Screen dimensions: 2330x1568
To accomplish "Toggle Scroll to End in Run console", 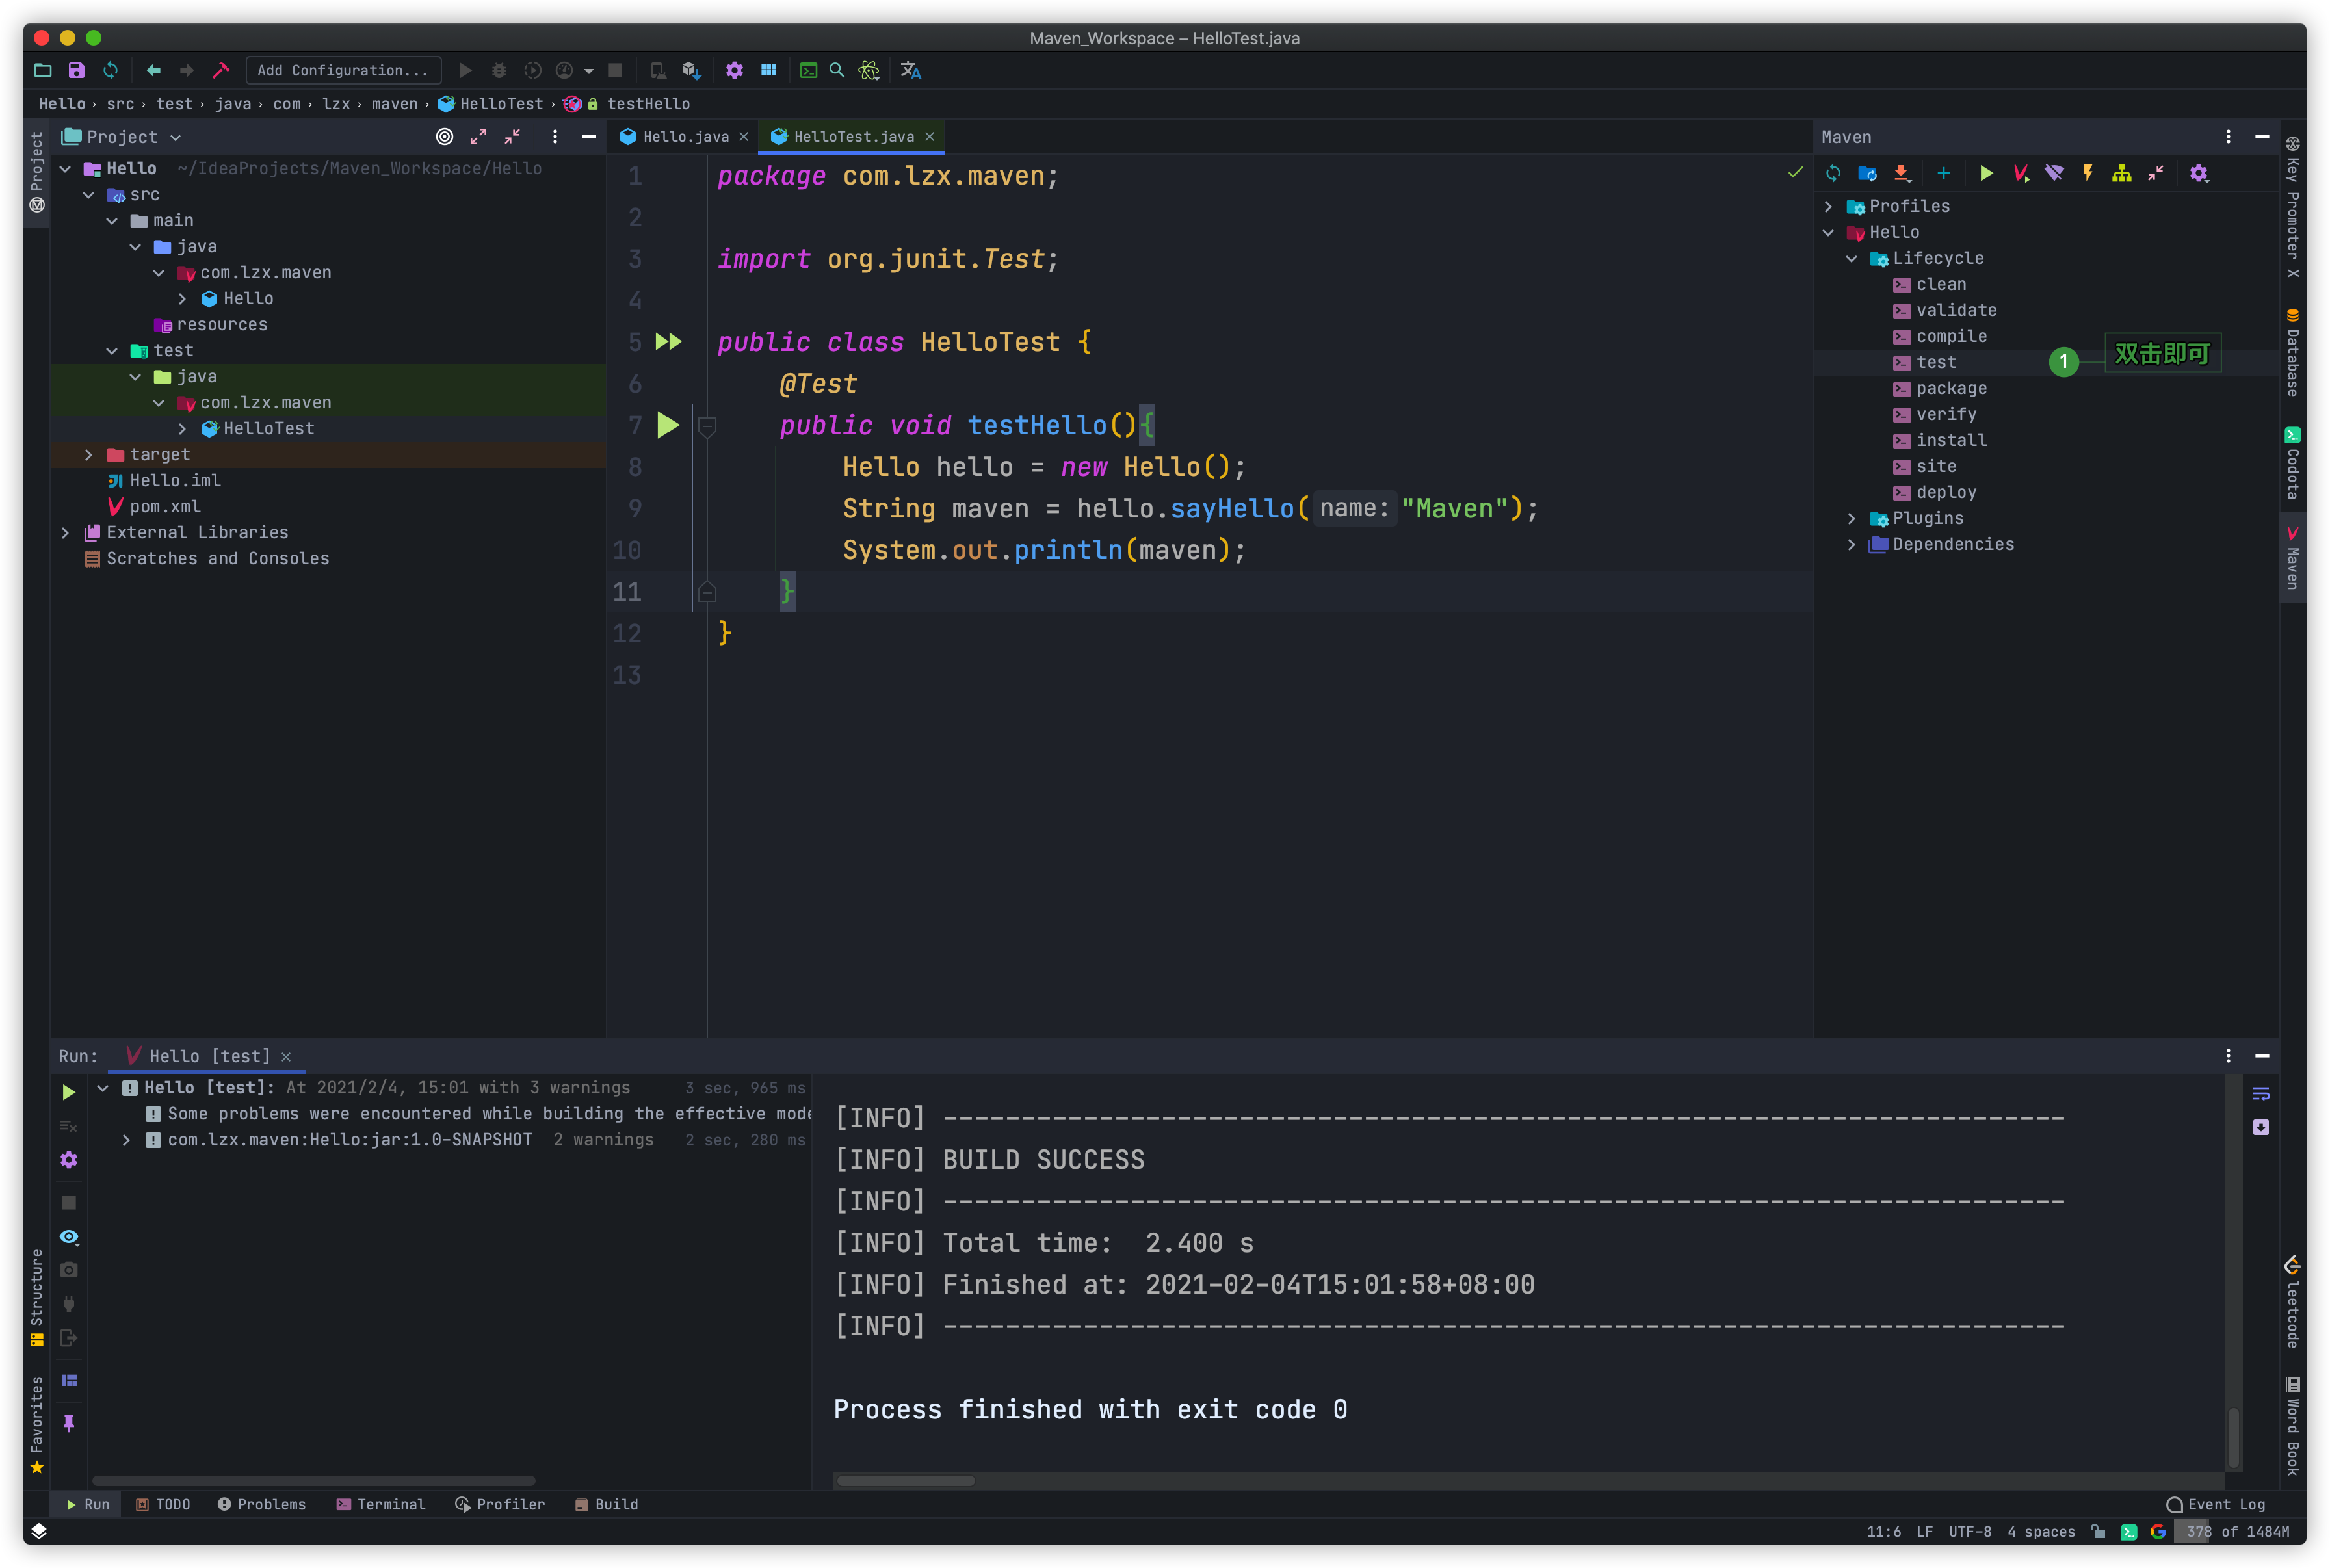I will click(x=2261, y=1127).
